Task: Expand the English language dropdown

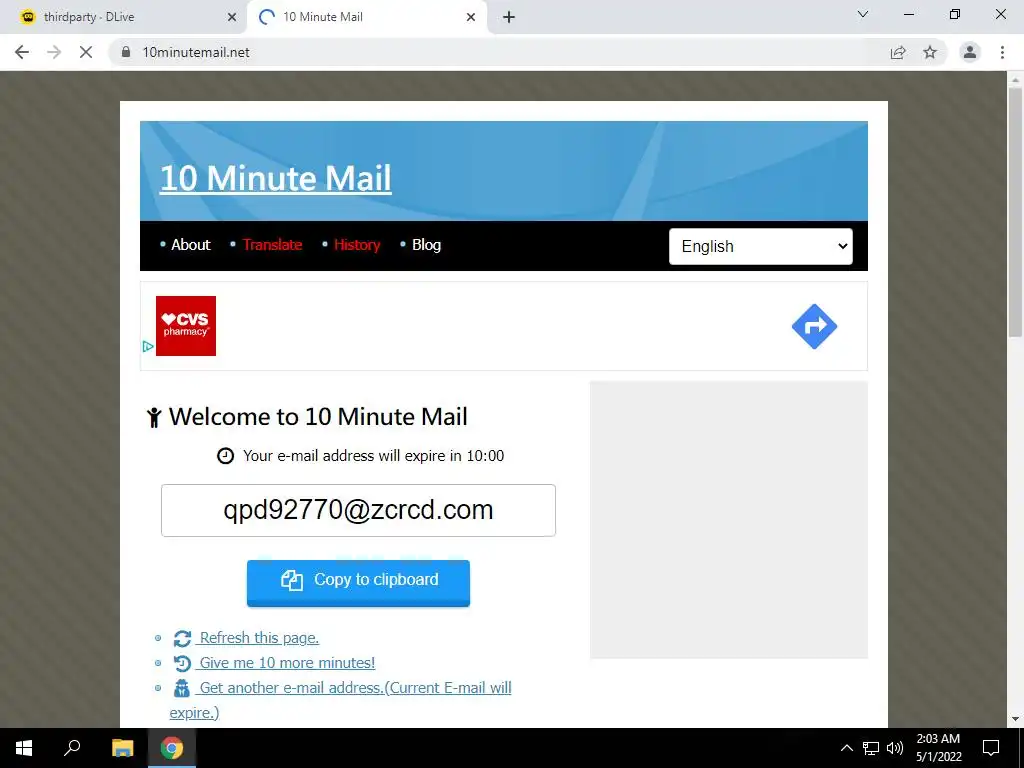Action: pyautogui.click(x=761, y=246)
